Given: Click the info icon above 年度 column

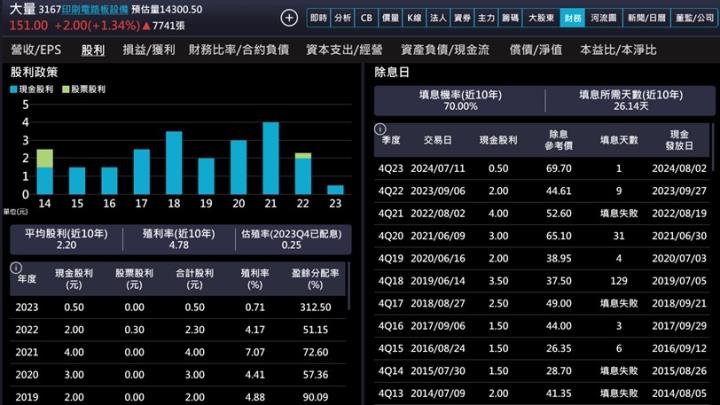Looking at the screenshot, I should tap(16, 267).
